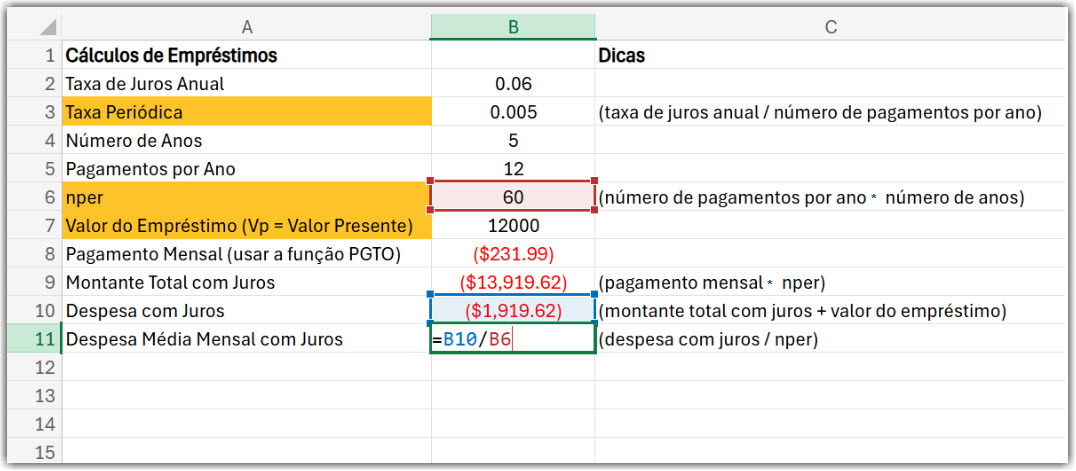
Task: Select row 3 header
Action: [x=34, y=112]
